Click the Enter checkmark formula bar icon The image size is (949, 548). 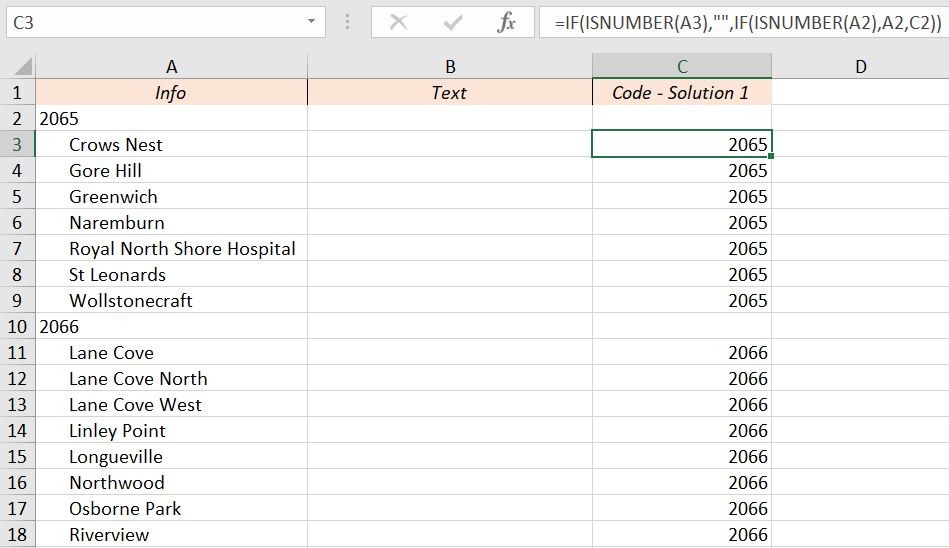point(453,23)
